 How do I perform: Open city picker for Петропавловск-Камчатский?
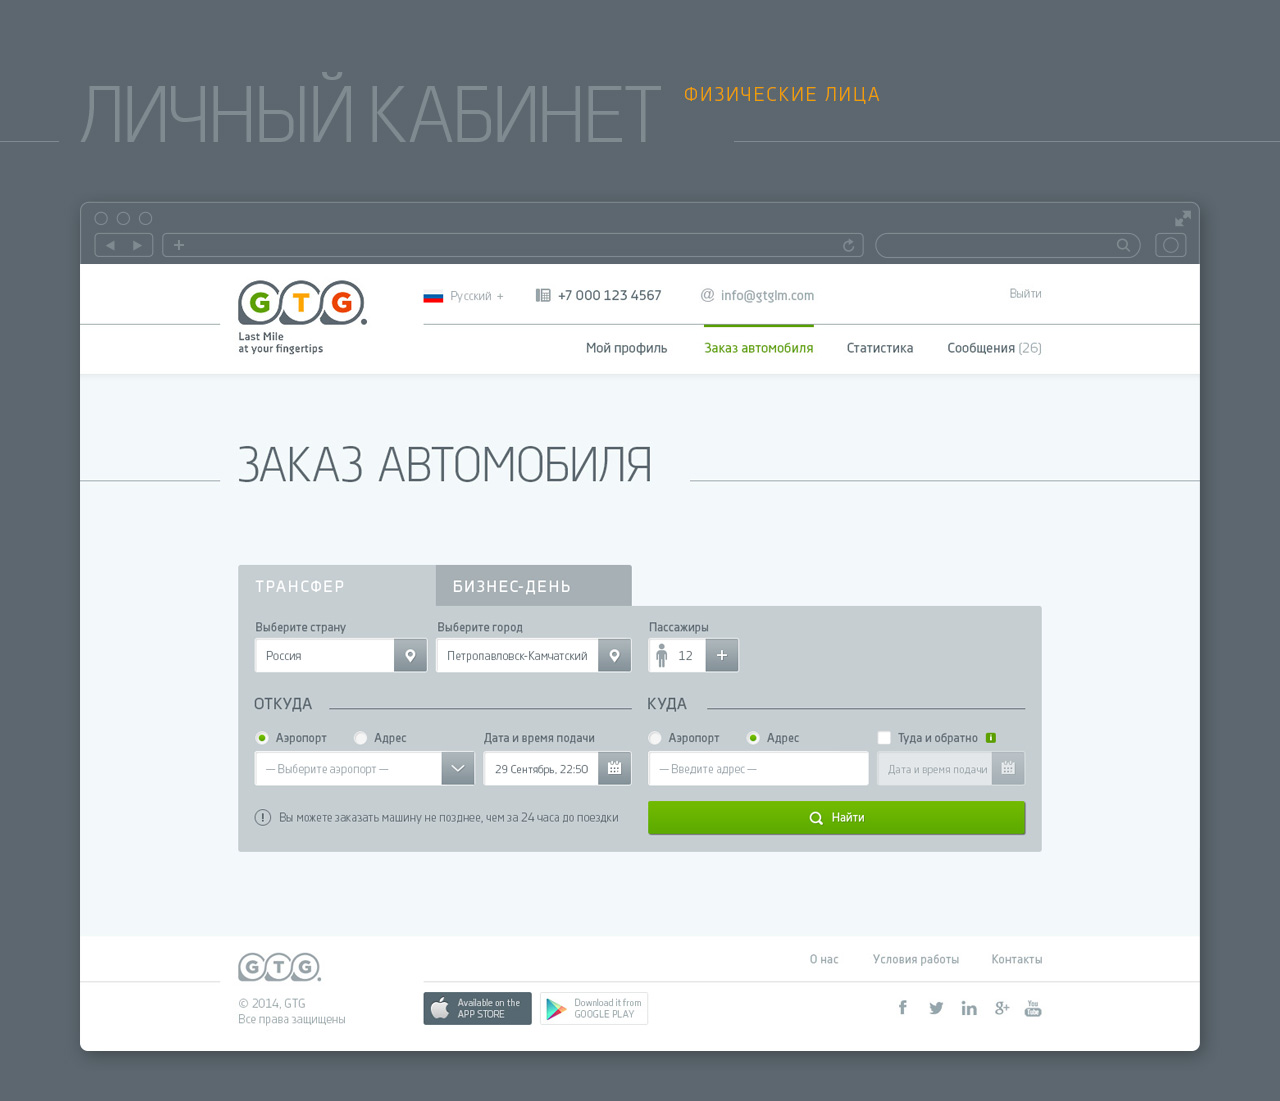point(614,656)
